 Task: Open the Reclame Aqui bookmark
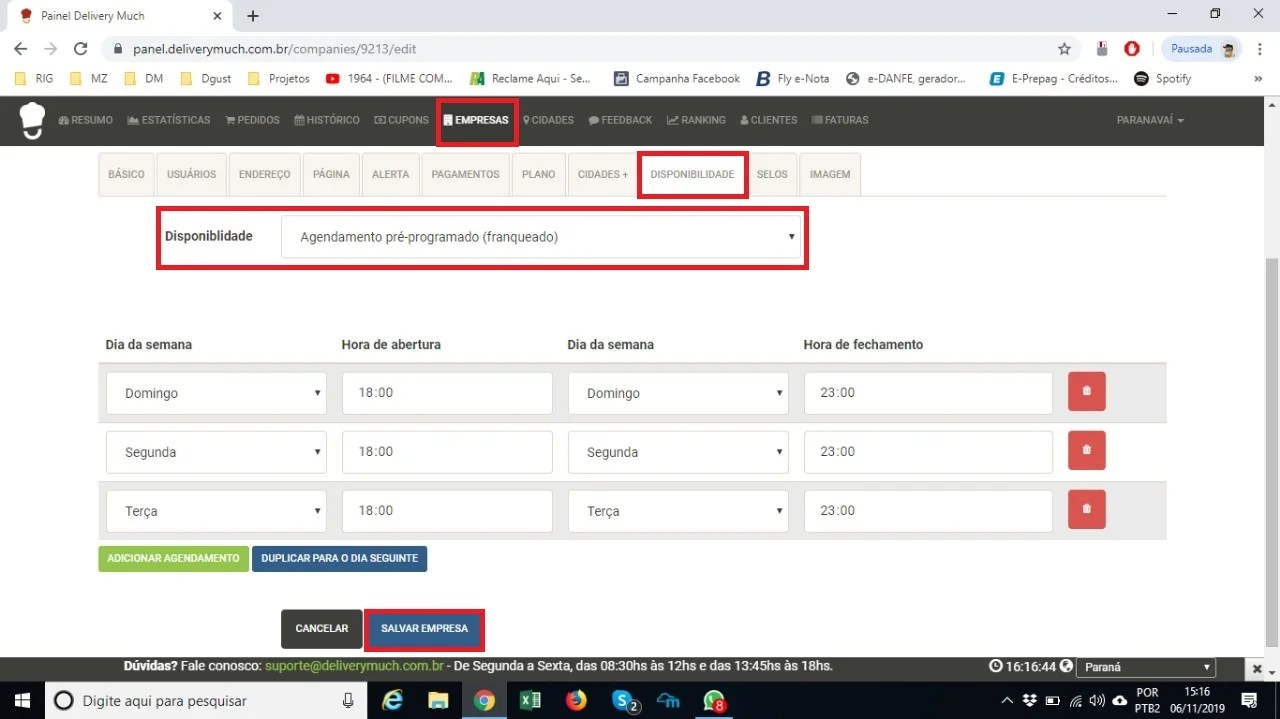point(531,78)
